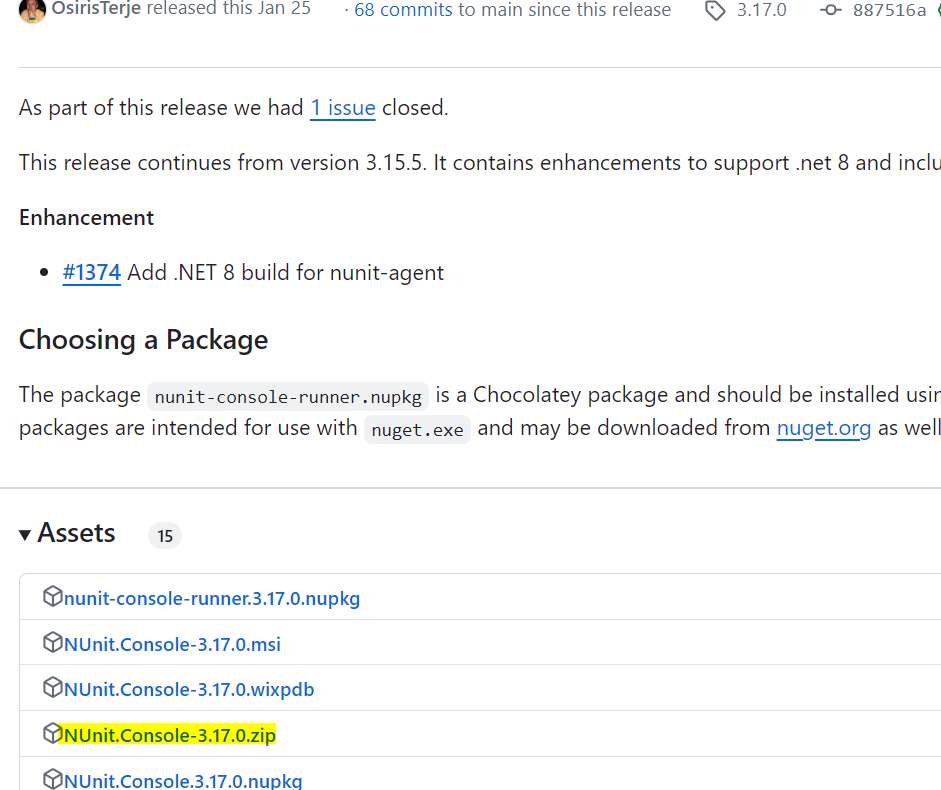Image resolution: width=941 pixels, height=790 pixels.
Task: Click the nuget.exe code text
Action: point(417,430)
